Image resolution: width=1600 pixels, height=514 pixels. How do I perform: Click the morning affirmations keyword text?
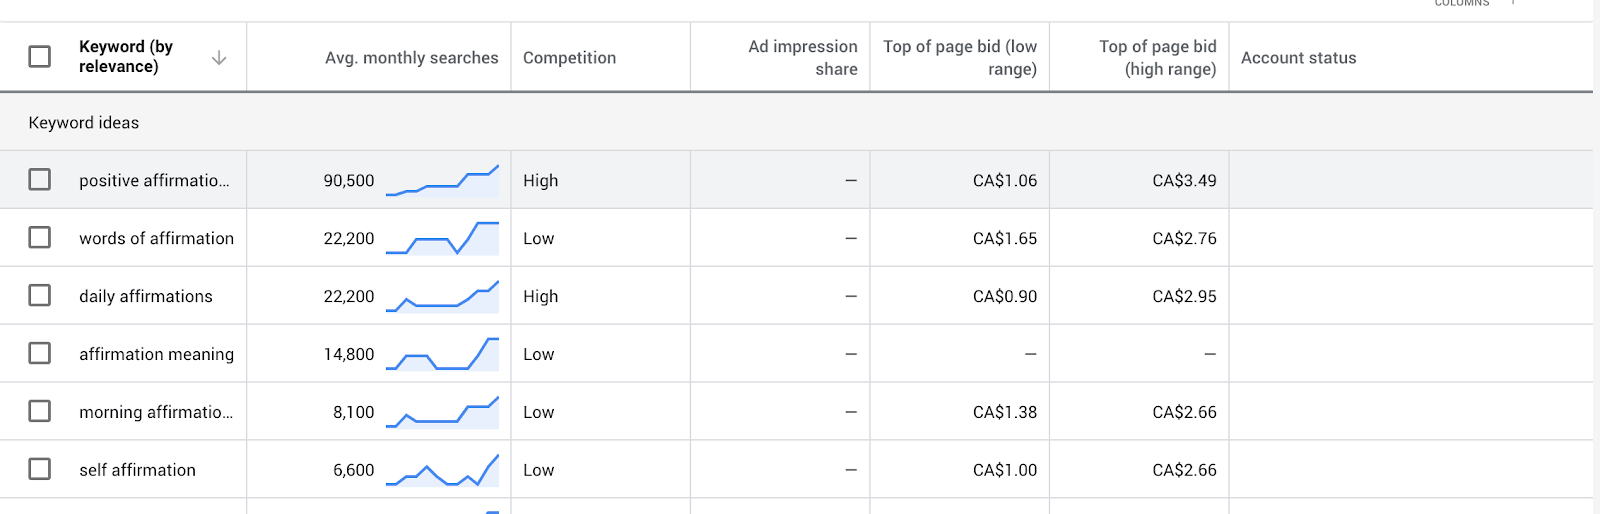155,412
